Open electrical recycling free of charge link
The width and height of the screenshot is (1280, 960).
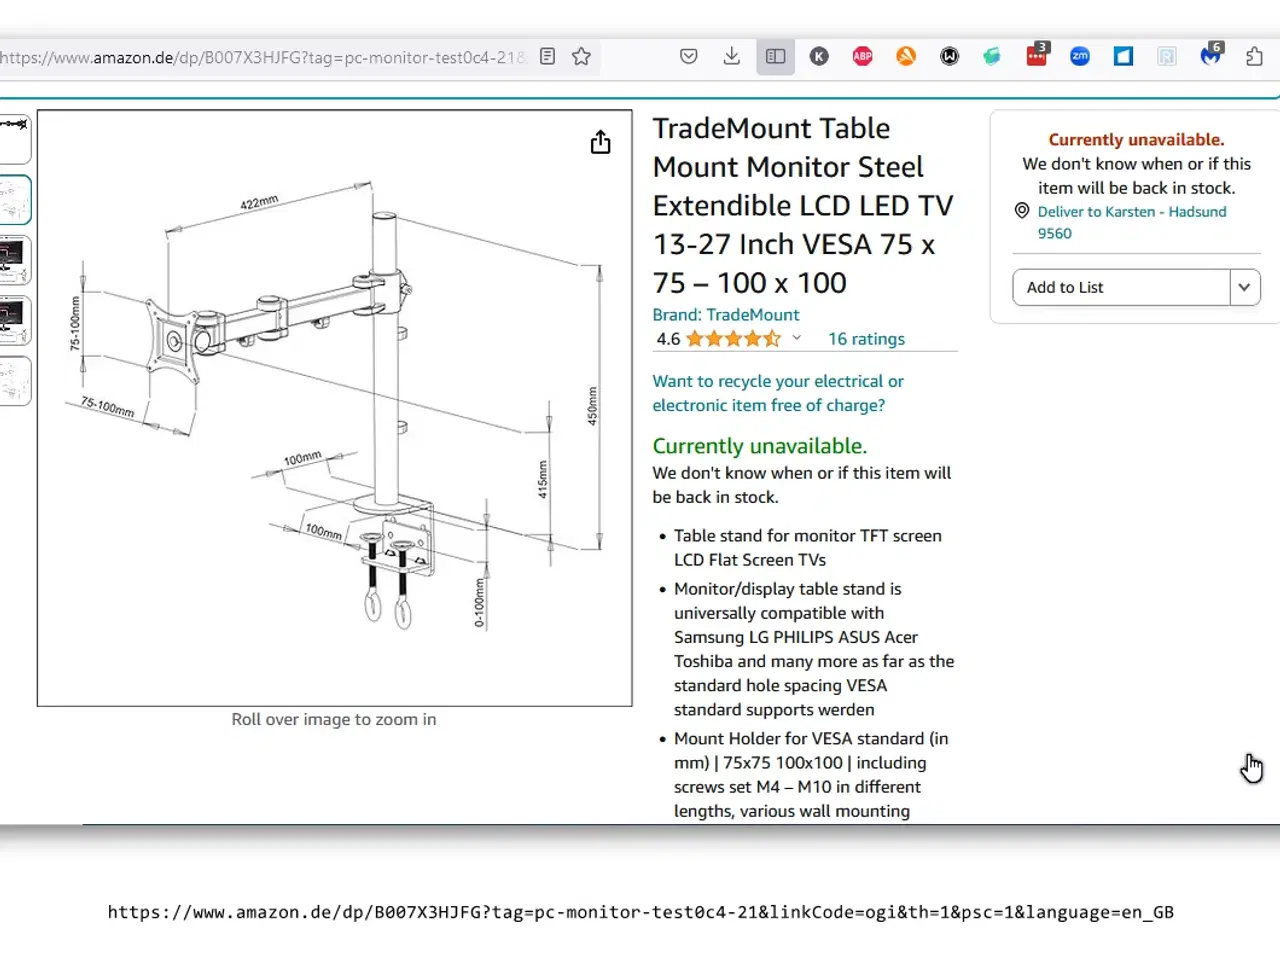(x=778, y=393)
